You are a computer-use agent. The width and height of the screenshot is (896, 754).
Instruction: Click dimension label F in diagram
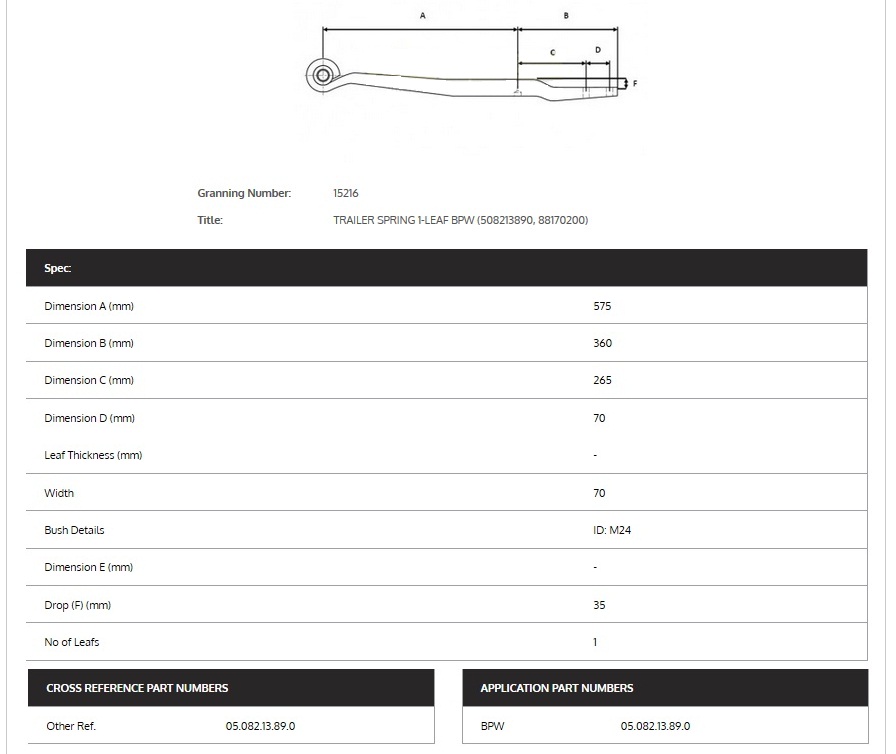click(635, 83)
